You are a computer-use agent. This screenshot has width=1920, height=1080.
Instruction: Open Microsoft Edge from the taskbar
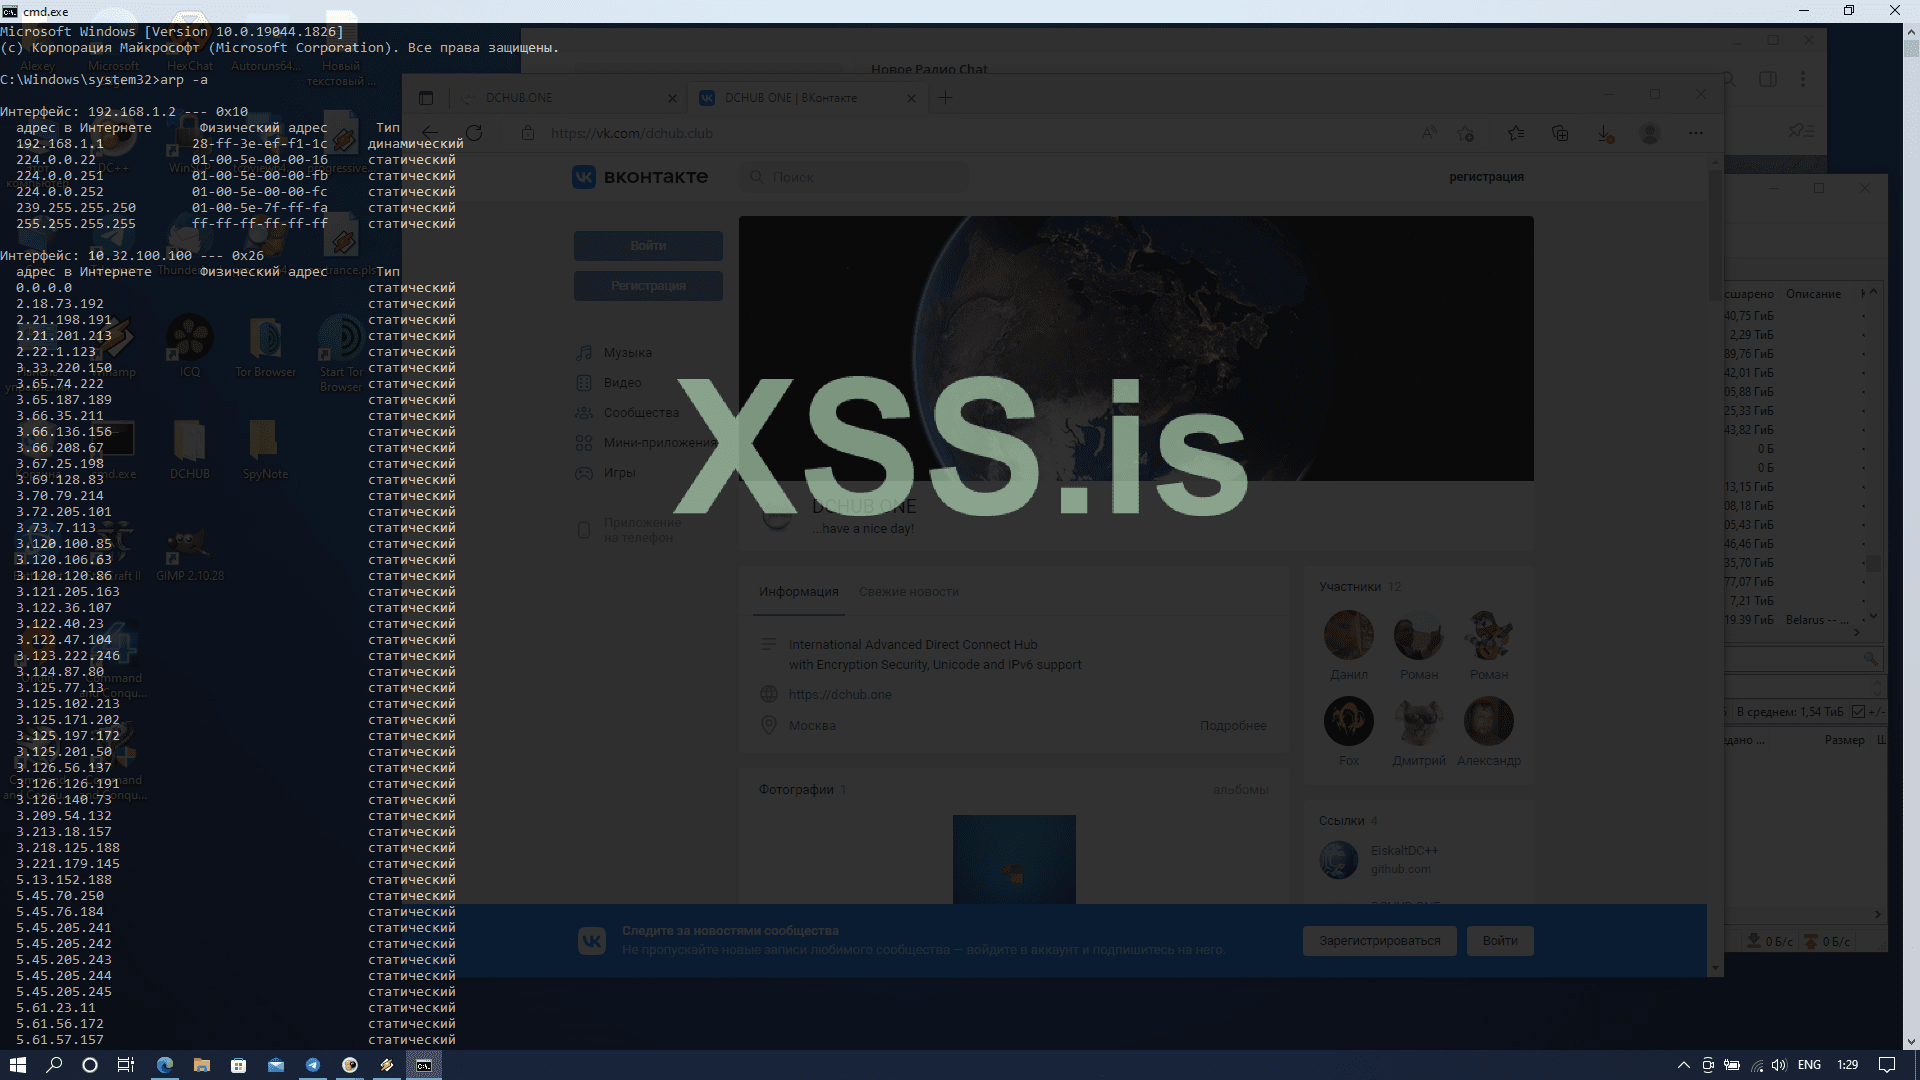click(x=165, y=1065)
